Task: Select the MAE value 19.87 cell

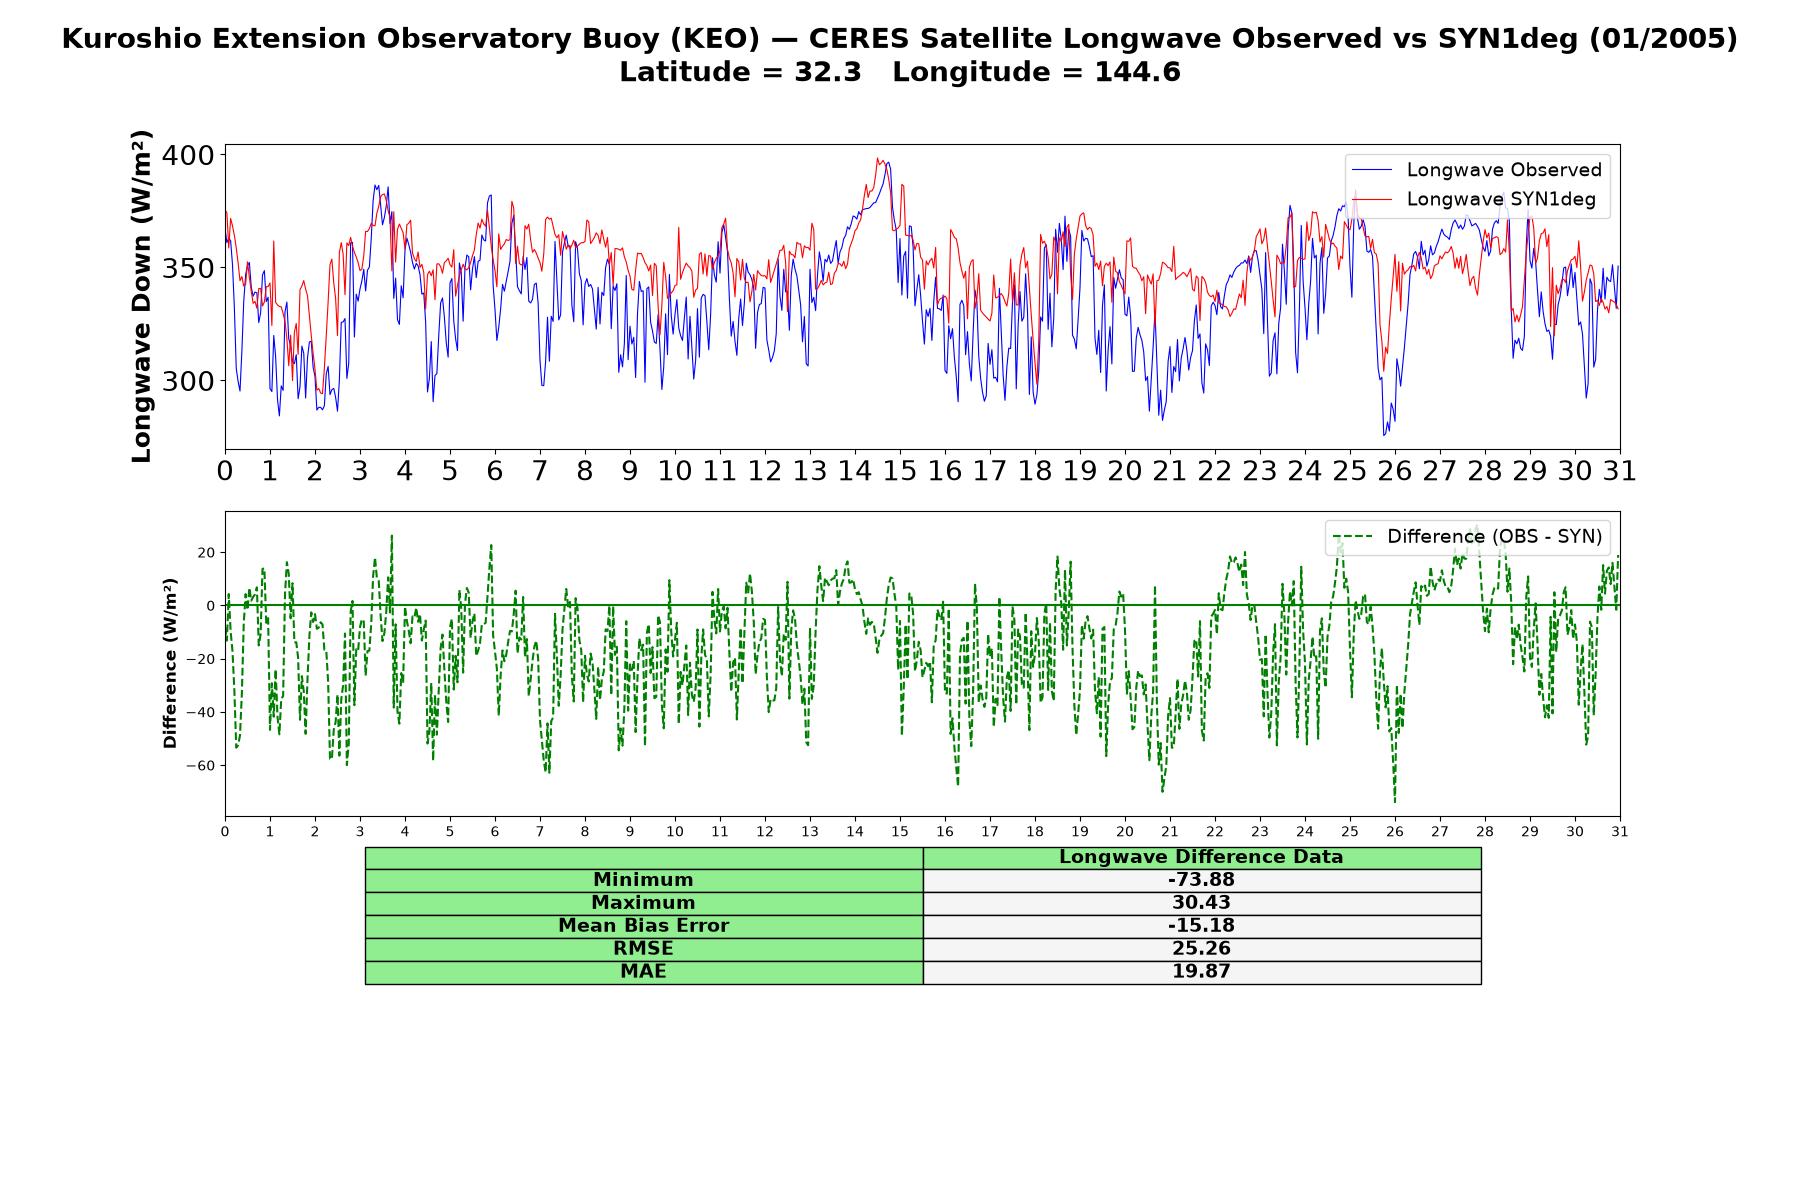Action: tap(1202, 972)
